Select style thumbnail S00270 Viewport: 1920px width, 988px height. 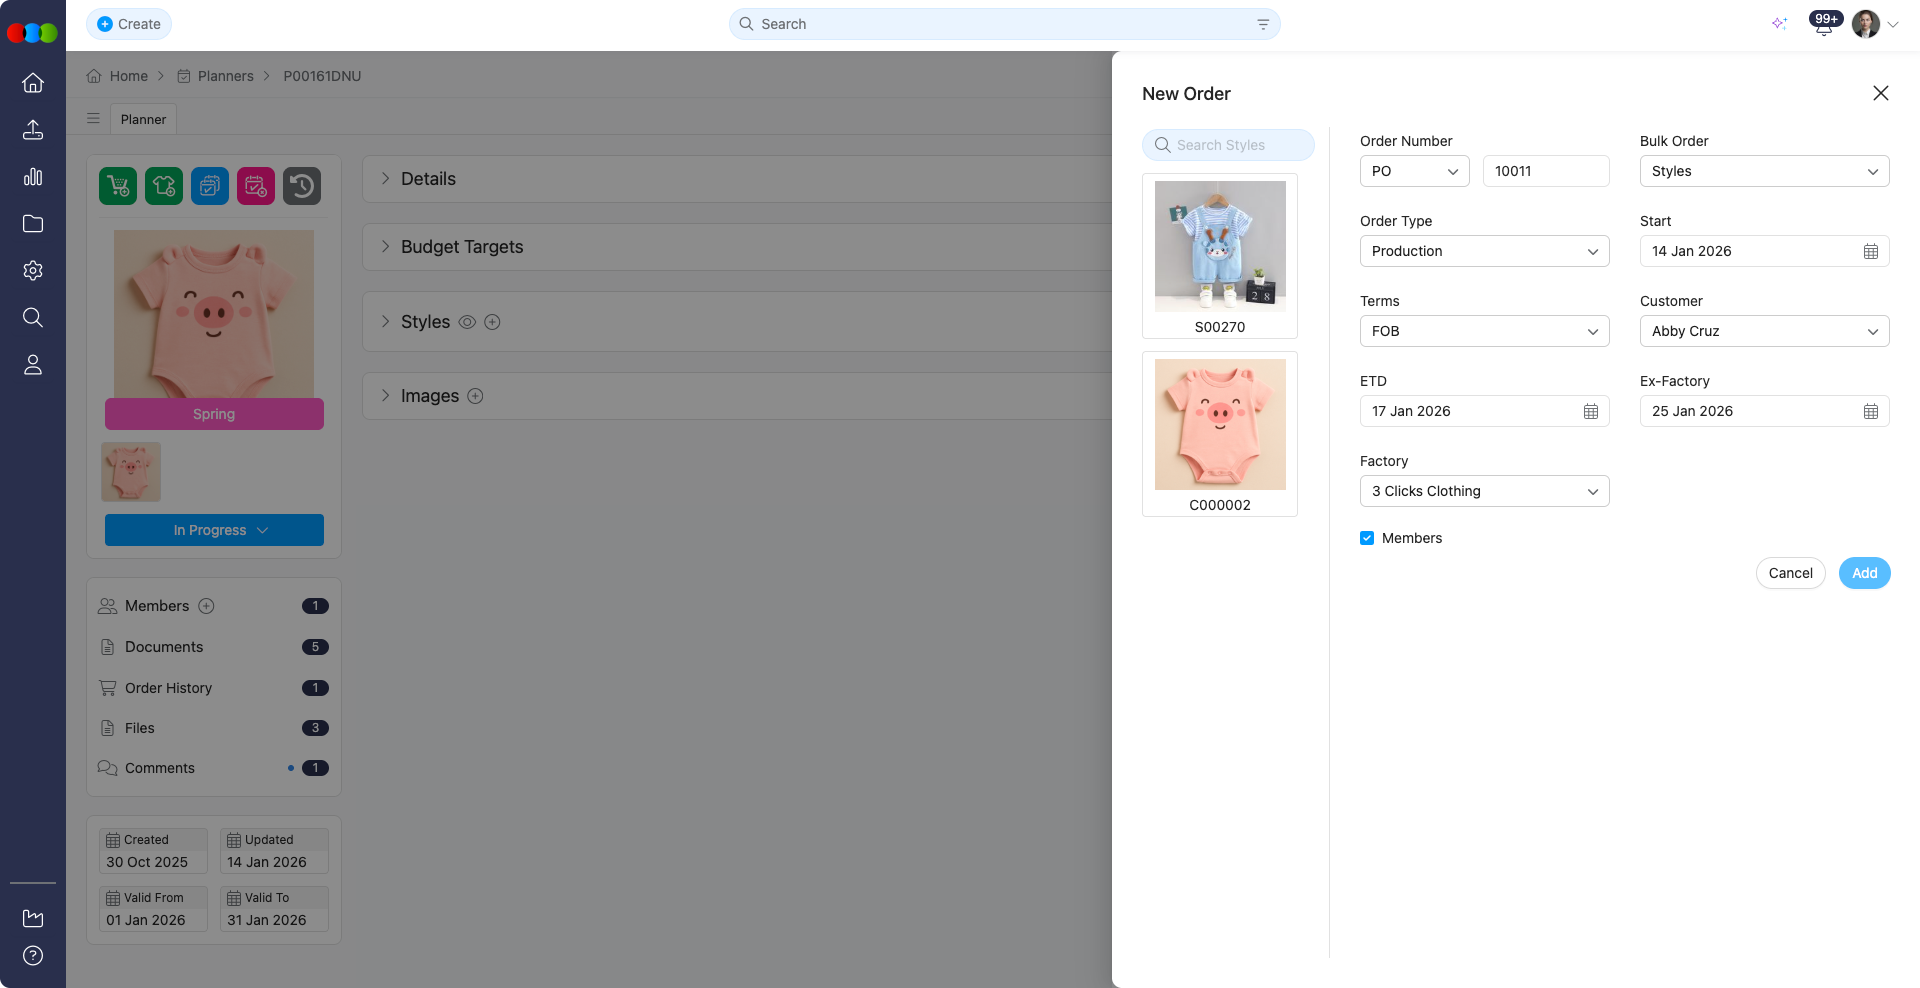click(x=1219, y=246)
